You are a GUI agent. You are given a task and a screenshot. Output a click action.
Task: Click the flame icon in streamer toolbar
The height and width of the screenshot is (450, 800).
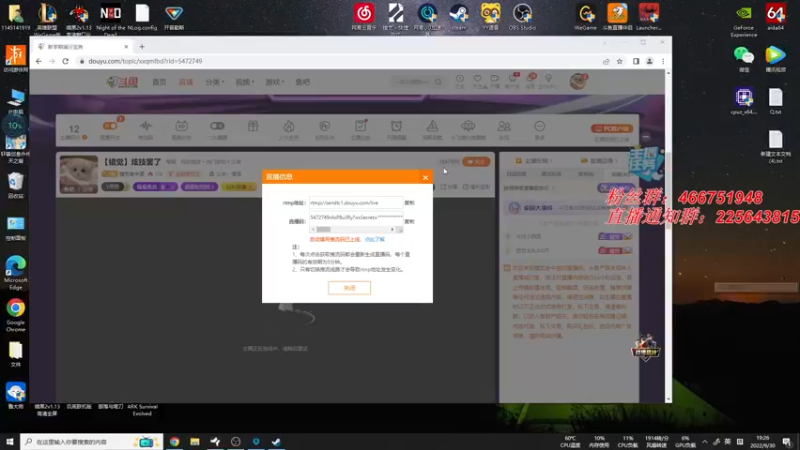[x=289, y=126]
